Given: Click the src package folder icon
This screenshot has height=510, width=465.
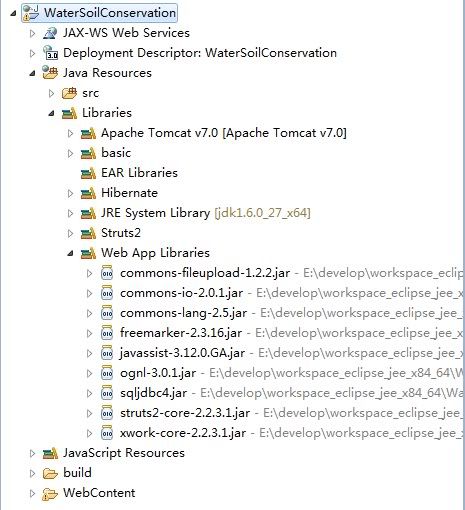Looking at the screenshot, I should click(69, 93).
